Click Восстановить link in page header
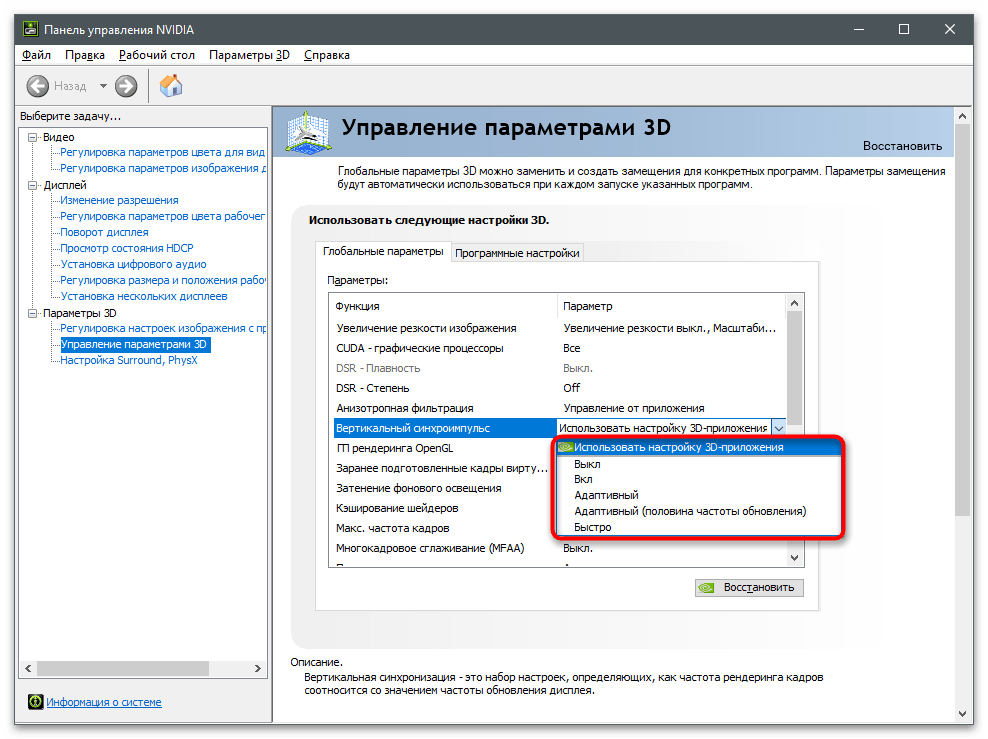The width and height of the screenshot is (988, 739). point(902,146)
